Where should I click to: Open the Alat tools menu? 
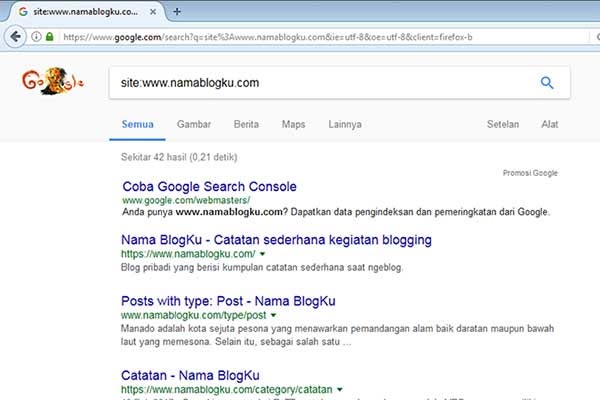click(x=549, y=124)
